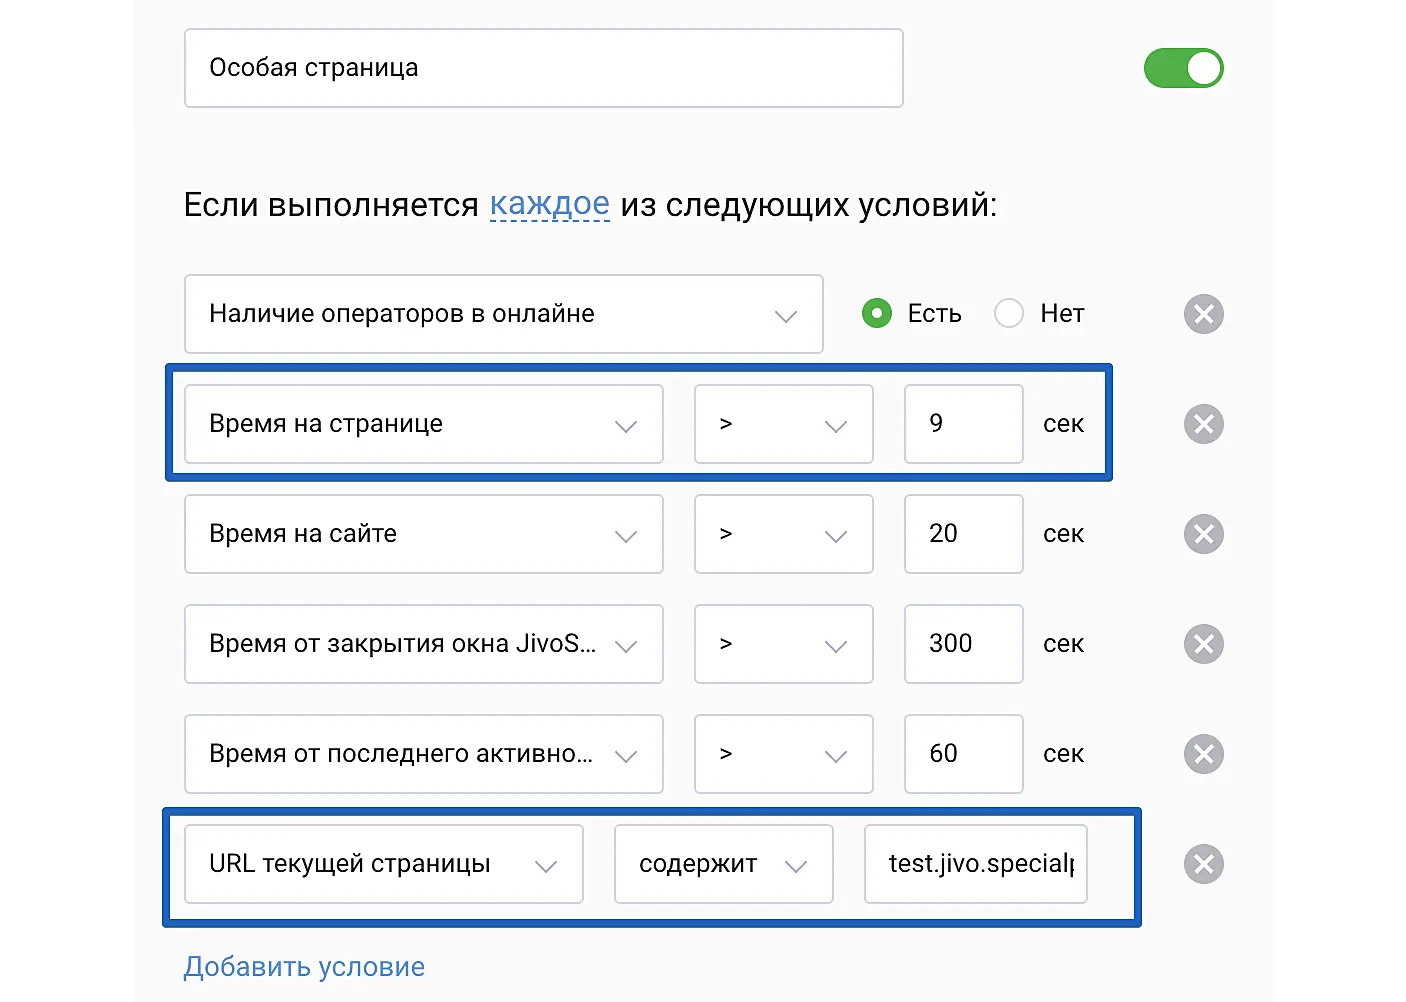Select the 'Нет' radio option

coord(1009,314)
